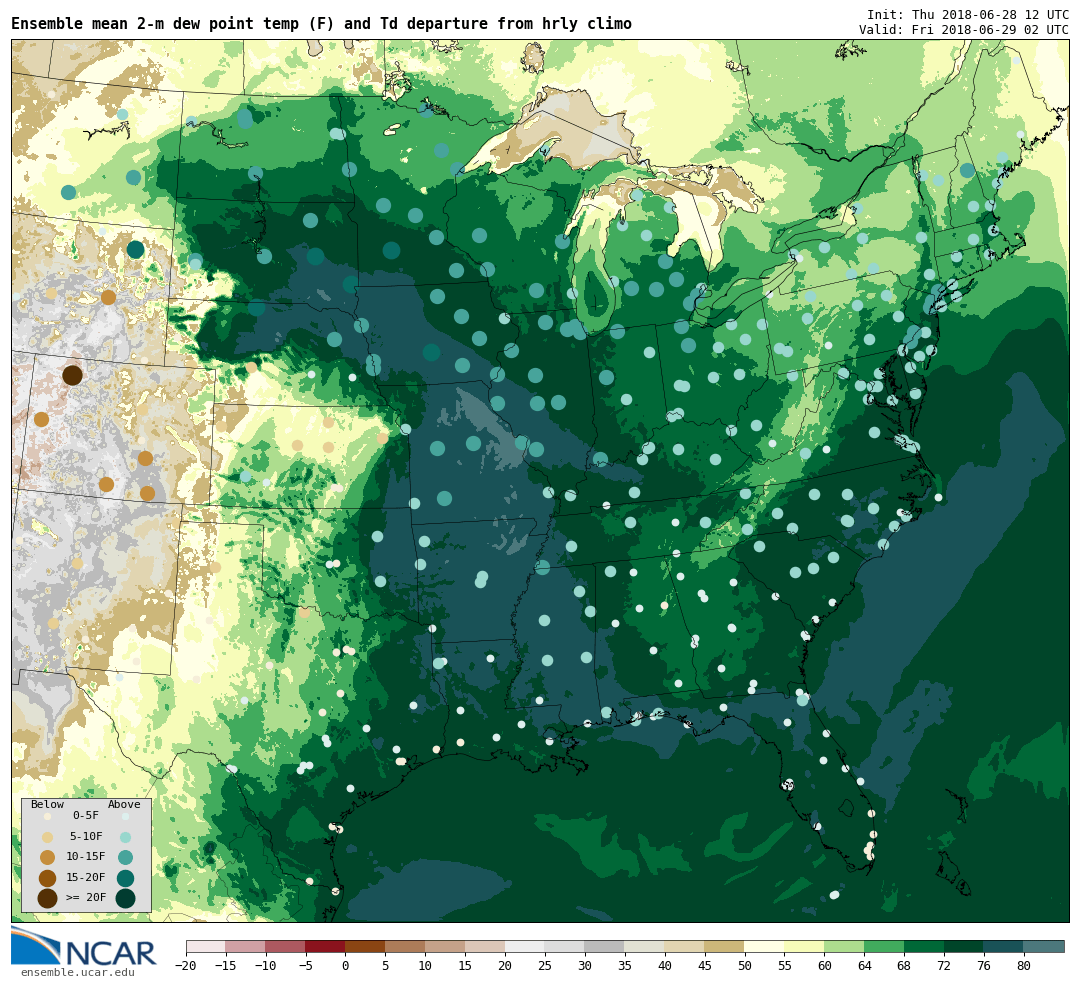
Task: Pick the light green swatch between 60 and 64
Action: [x=844, y=946]
